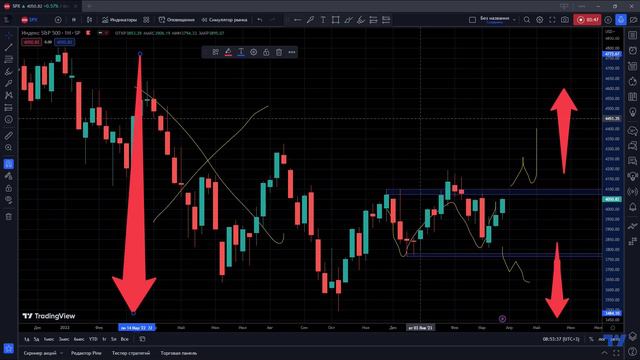Open help question mark icon bottom right
Image resolution: width=640 pixels, height=360 pixels.
[x=633, y=351]
